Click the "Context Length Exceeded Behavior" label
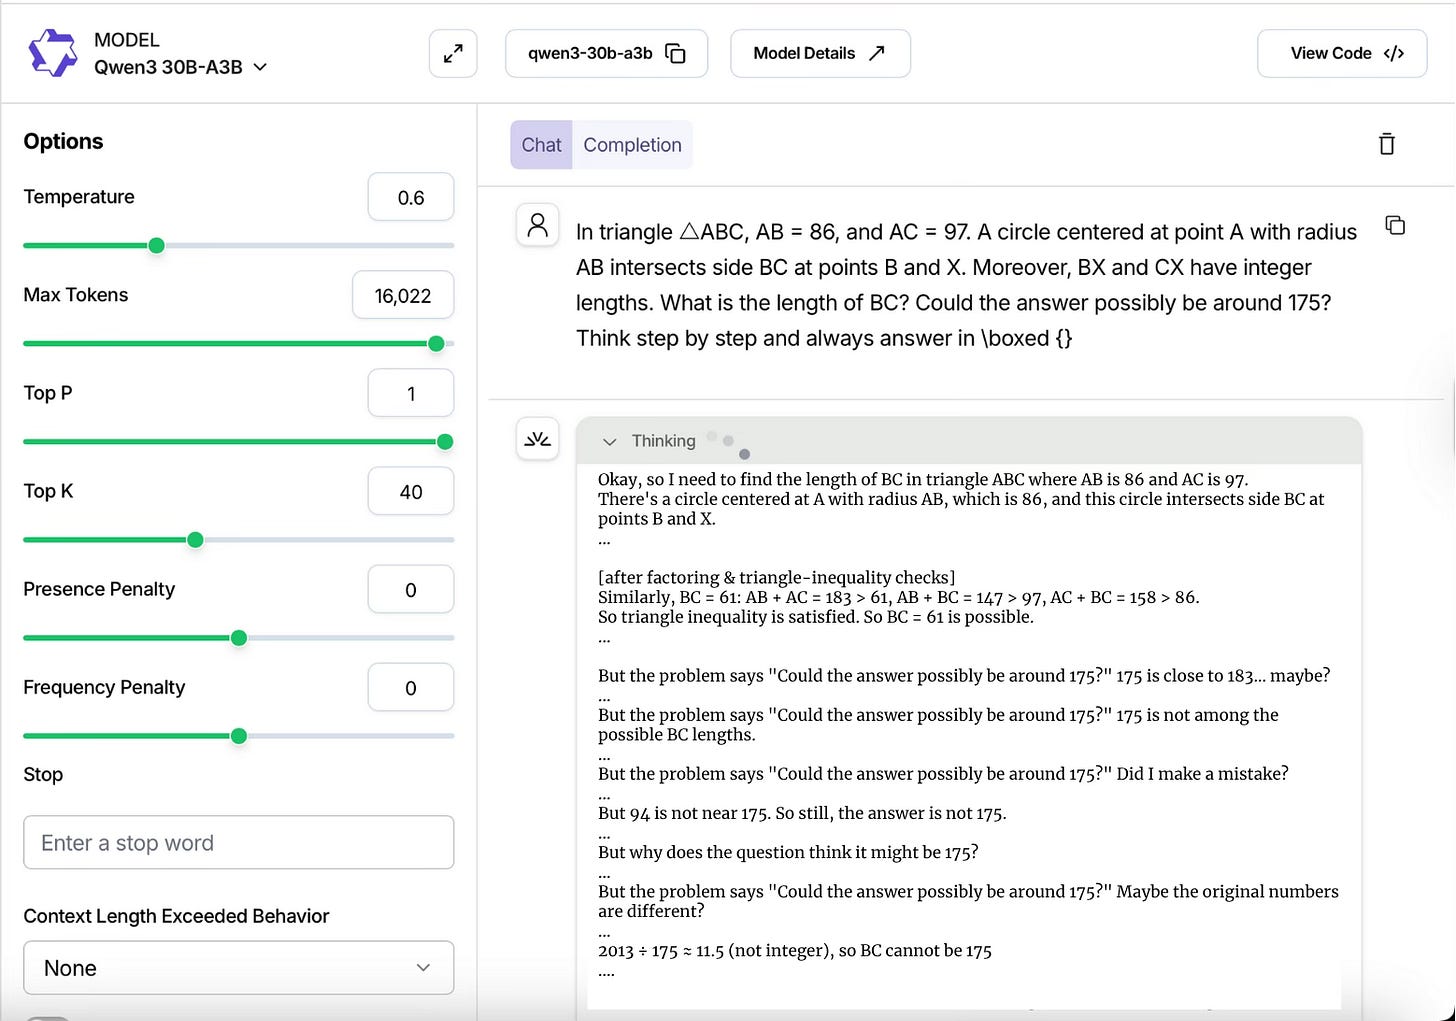The width and height of the screenshot is (1456, 1021). (x=176, y=916)
